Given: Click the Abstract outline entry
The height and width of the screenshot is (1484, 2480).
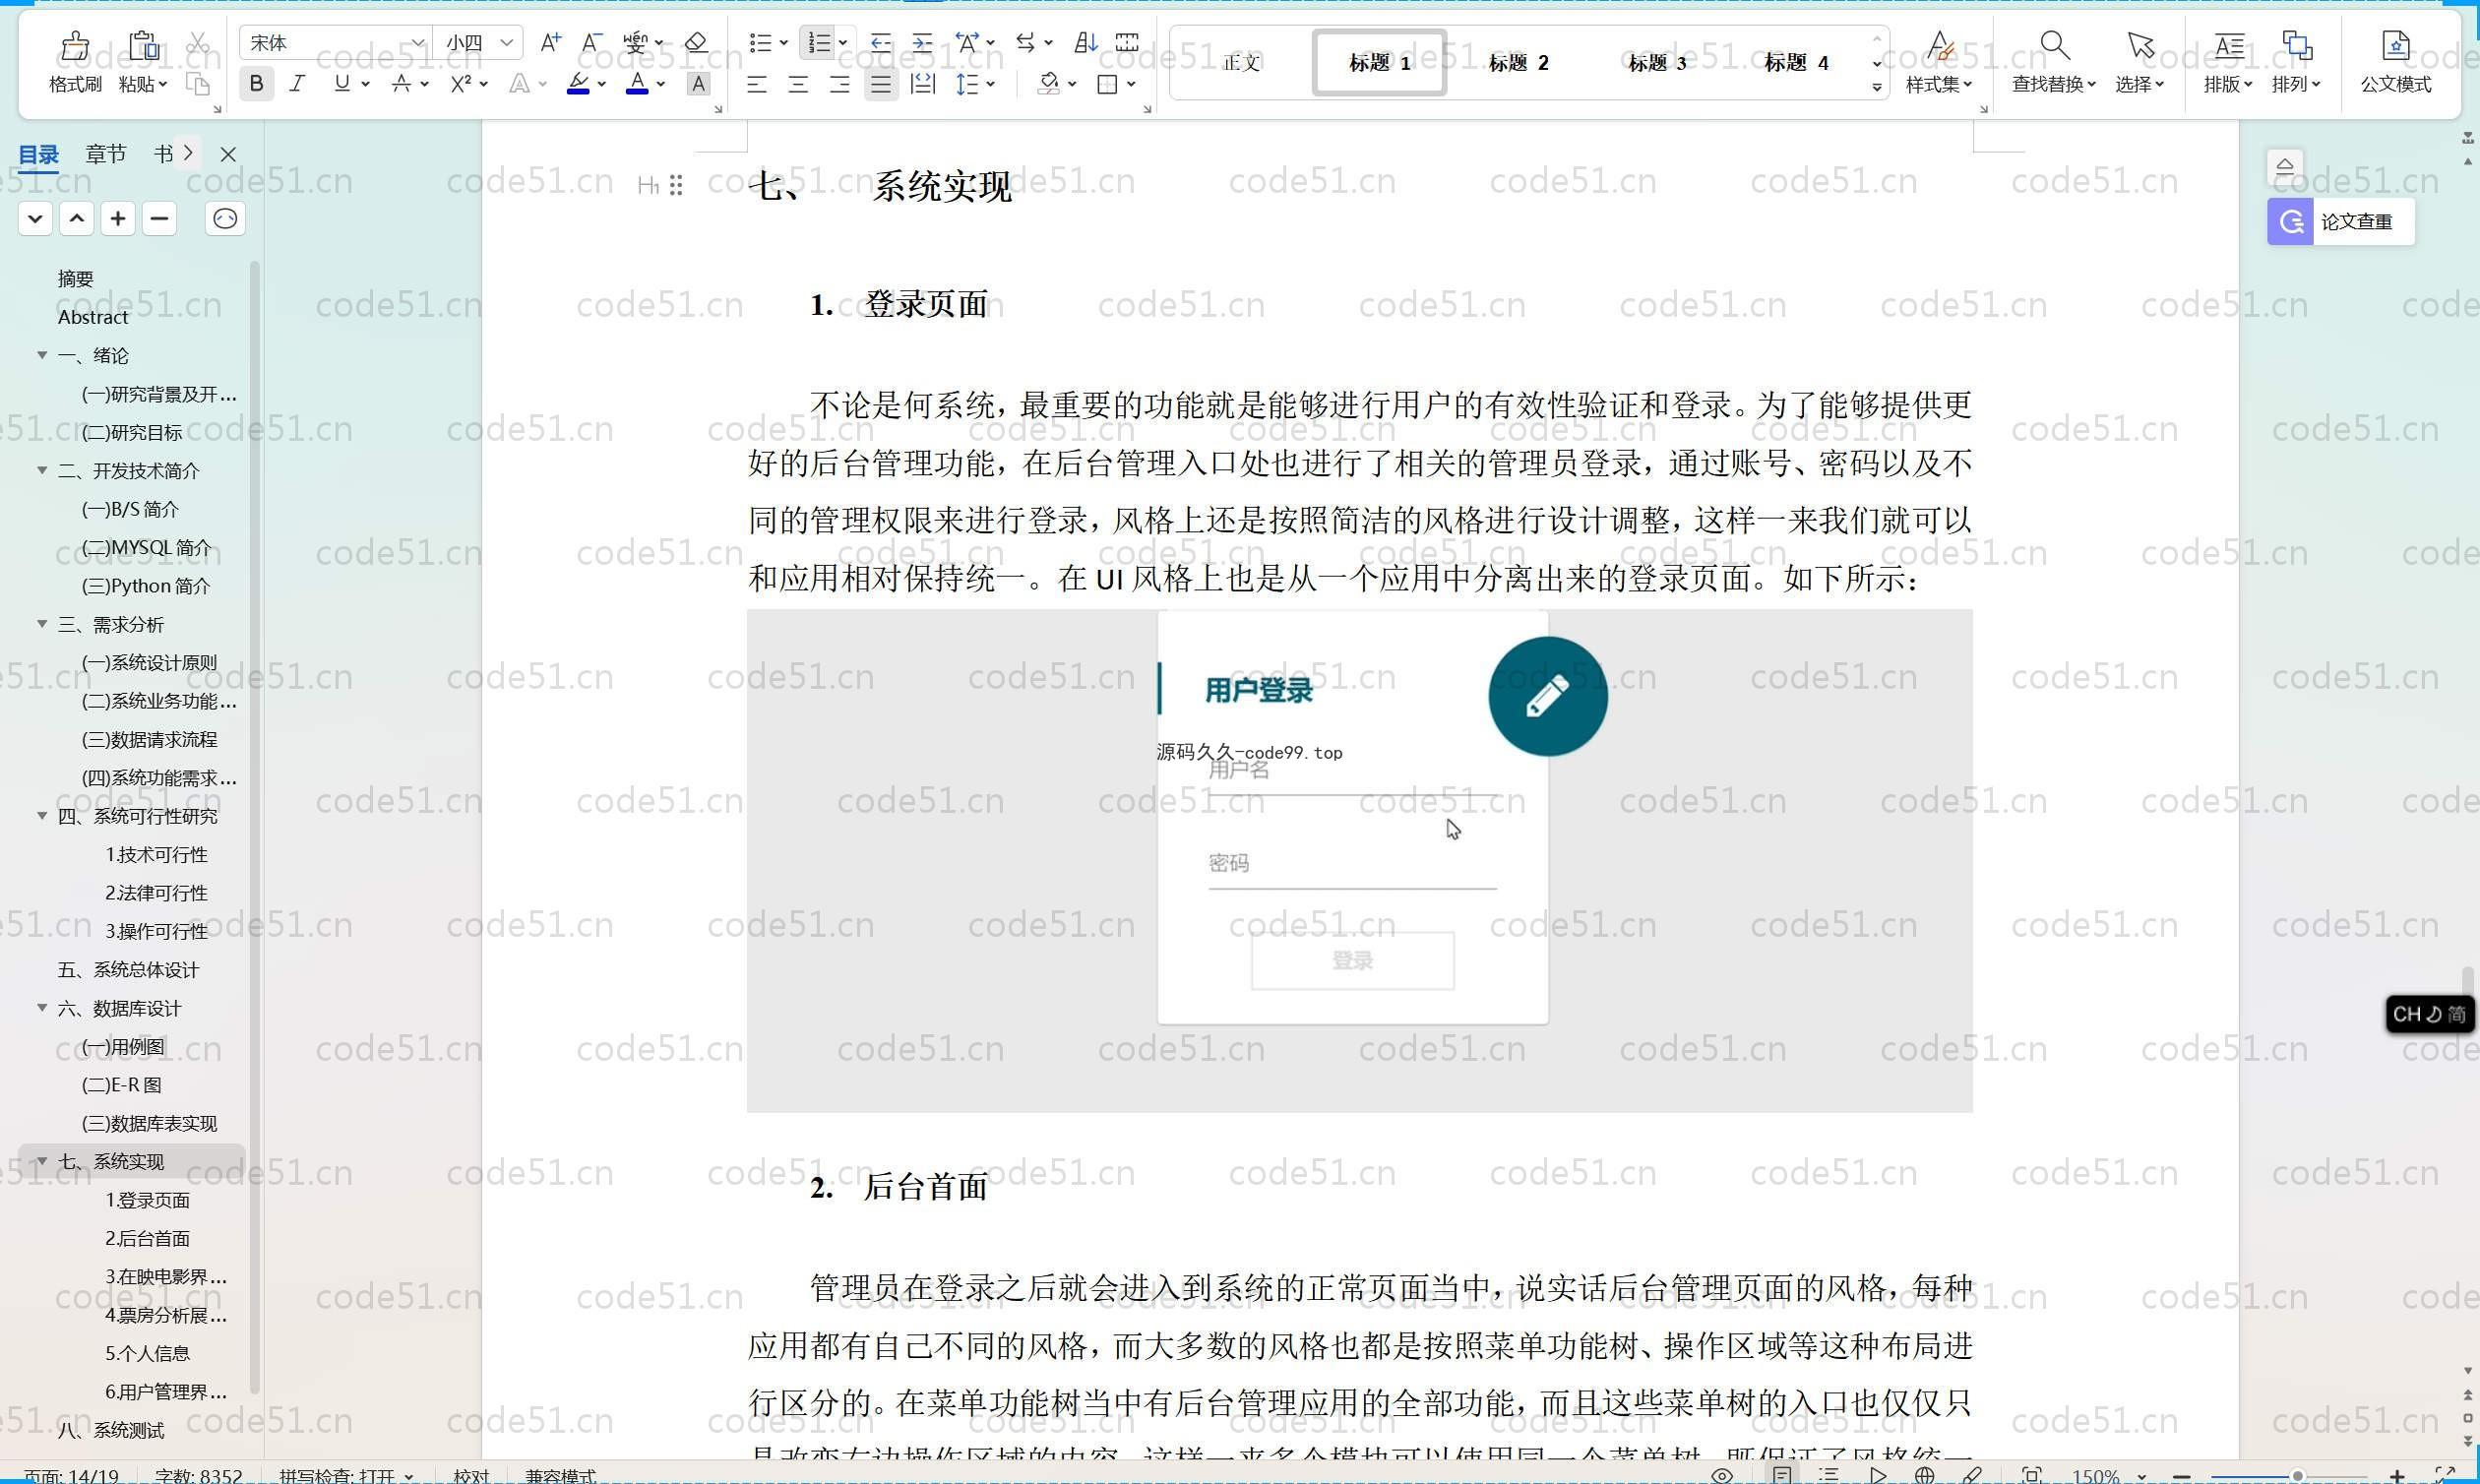Looking at the screenshot, I should pos(93,317).
